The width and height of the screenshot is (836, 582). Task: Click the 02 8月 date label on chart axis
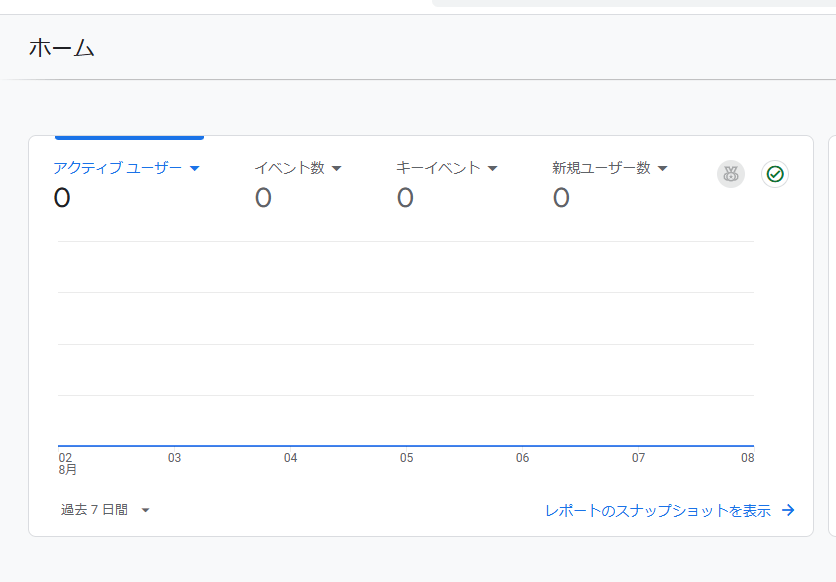click(66, 463)
